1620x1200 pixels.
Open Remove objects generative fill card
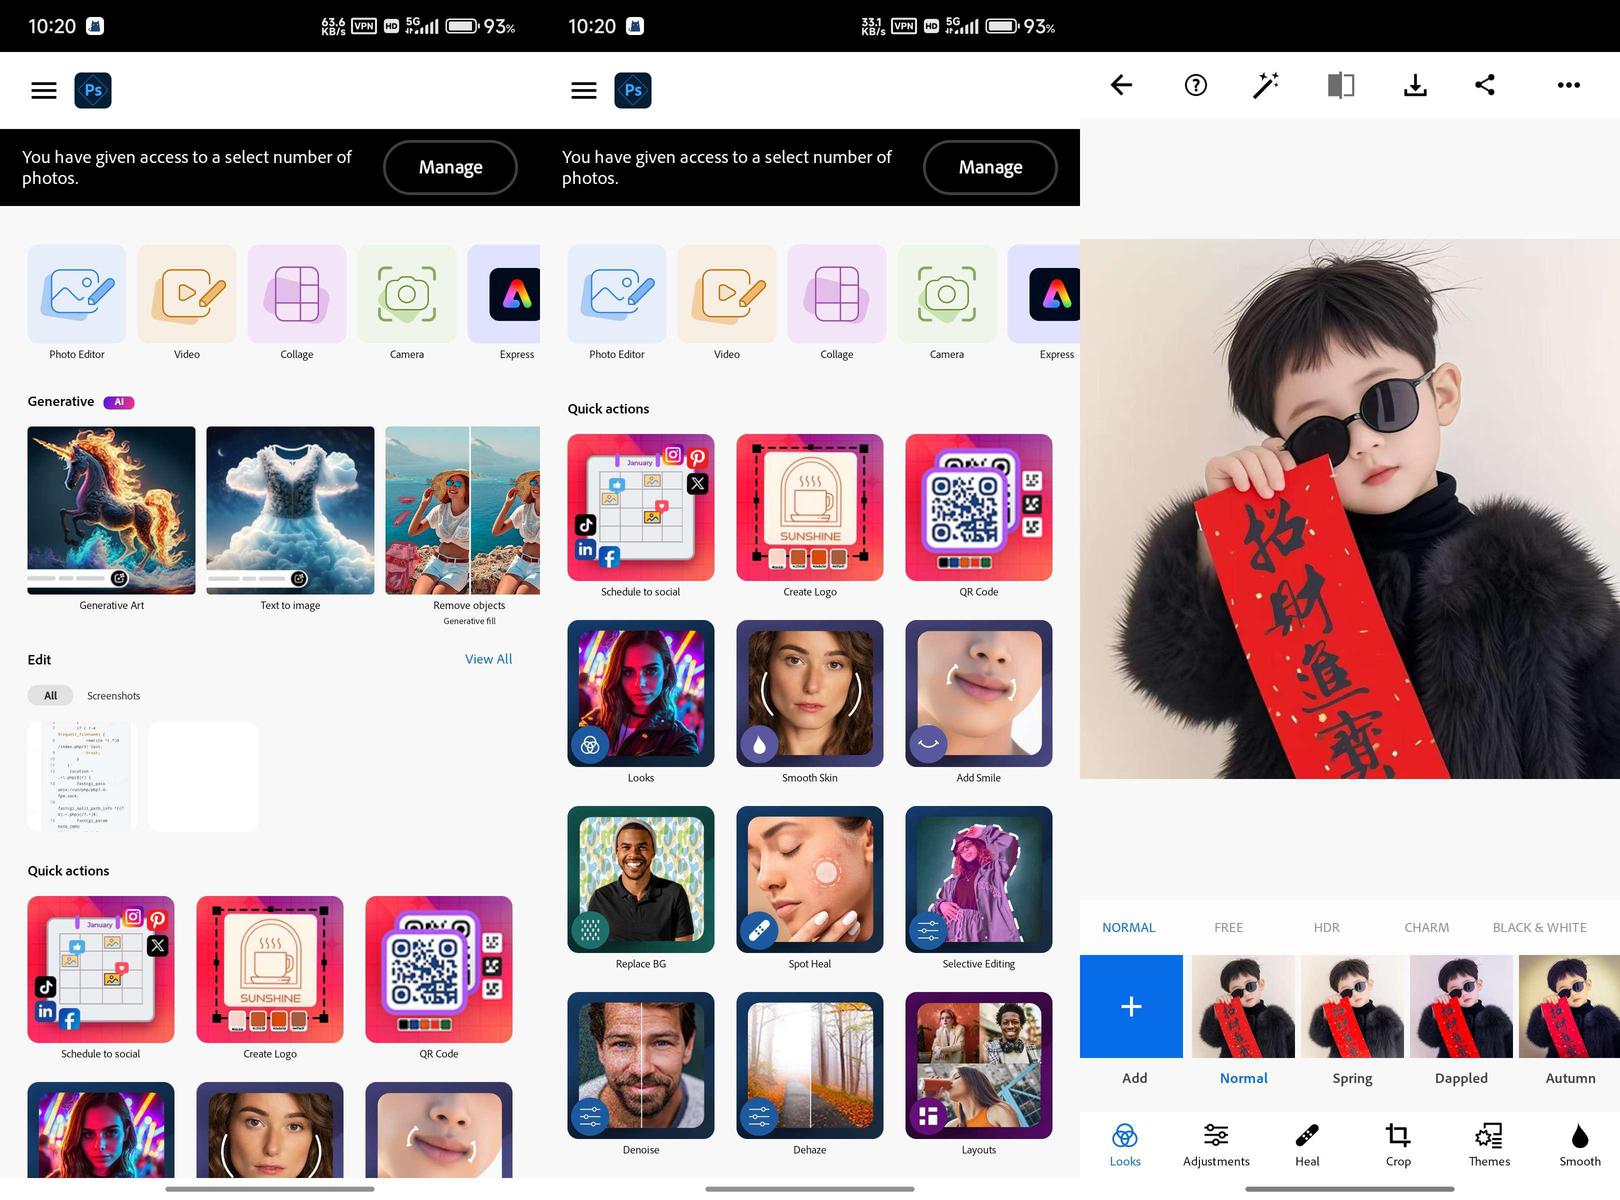(x=462, y=510)
